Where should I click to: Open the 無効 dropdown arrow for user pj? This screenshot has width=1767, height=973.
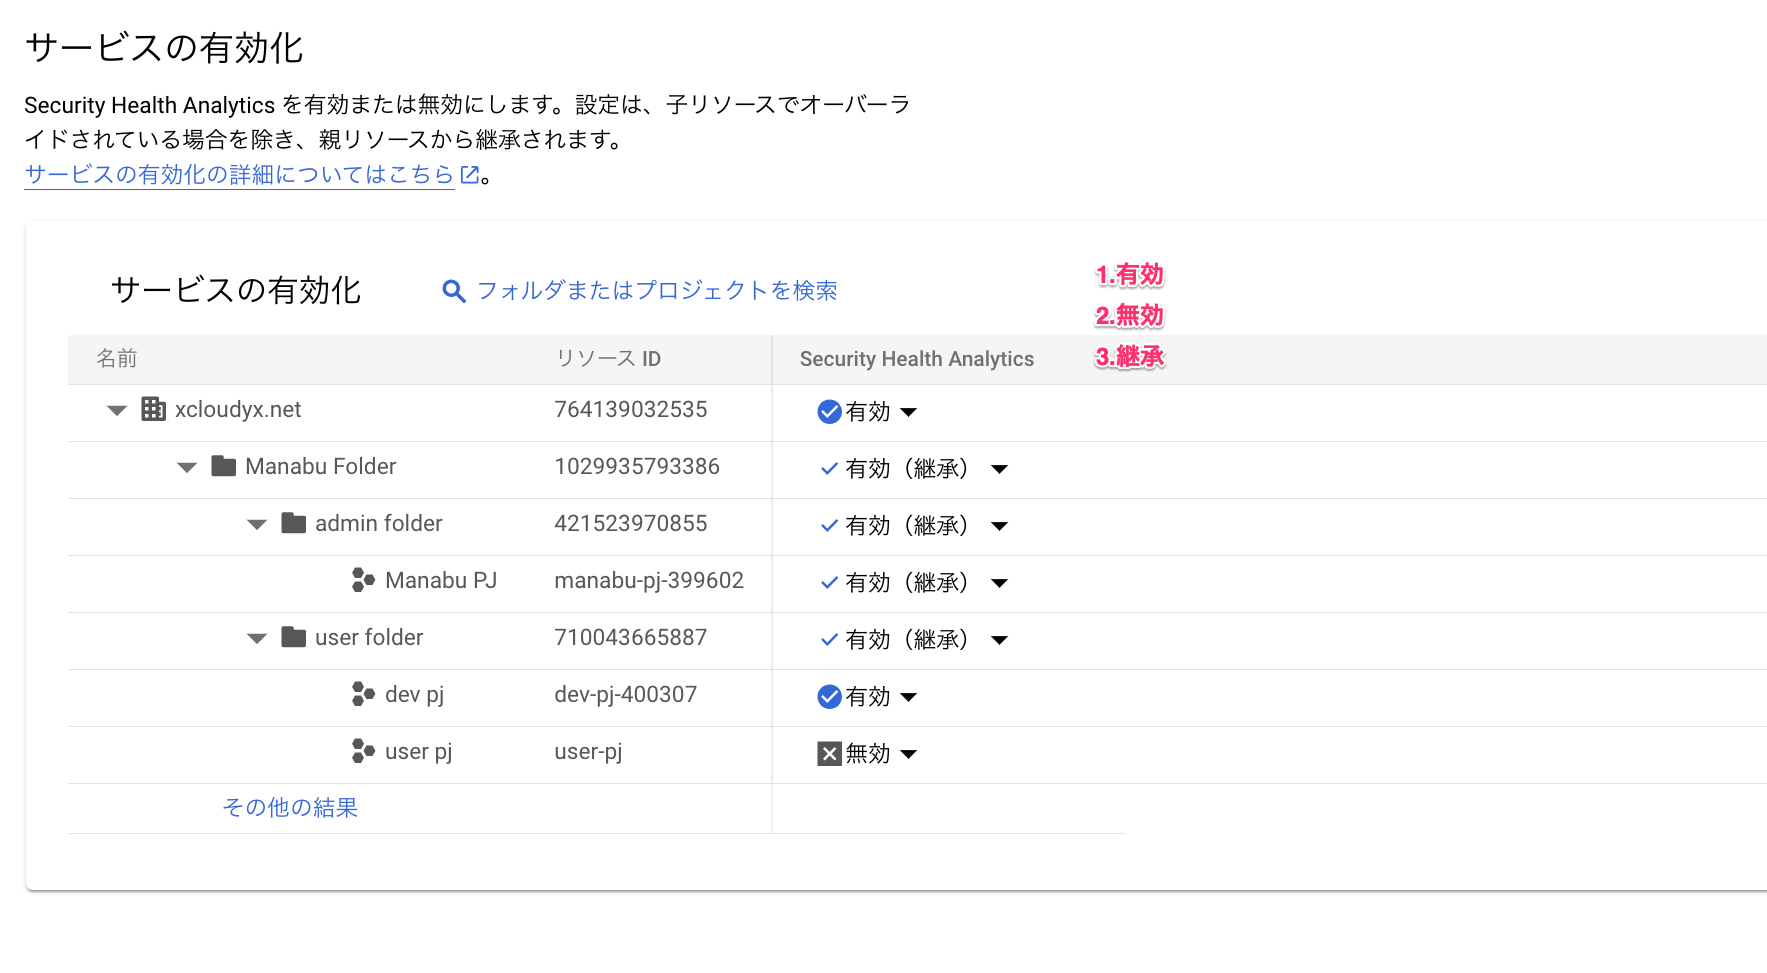point(908,754)
